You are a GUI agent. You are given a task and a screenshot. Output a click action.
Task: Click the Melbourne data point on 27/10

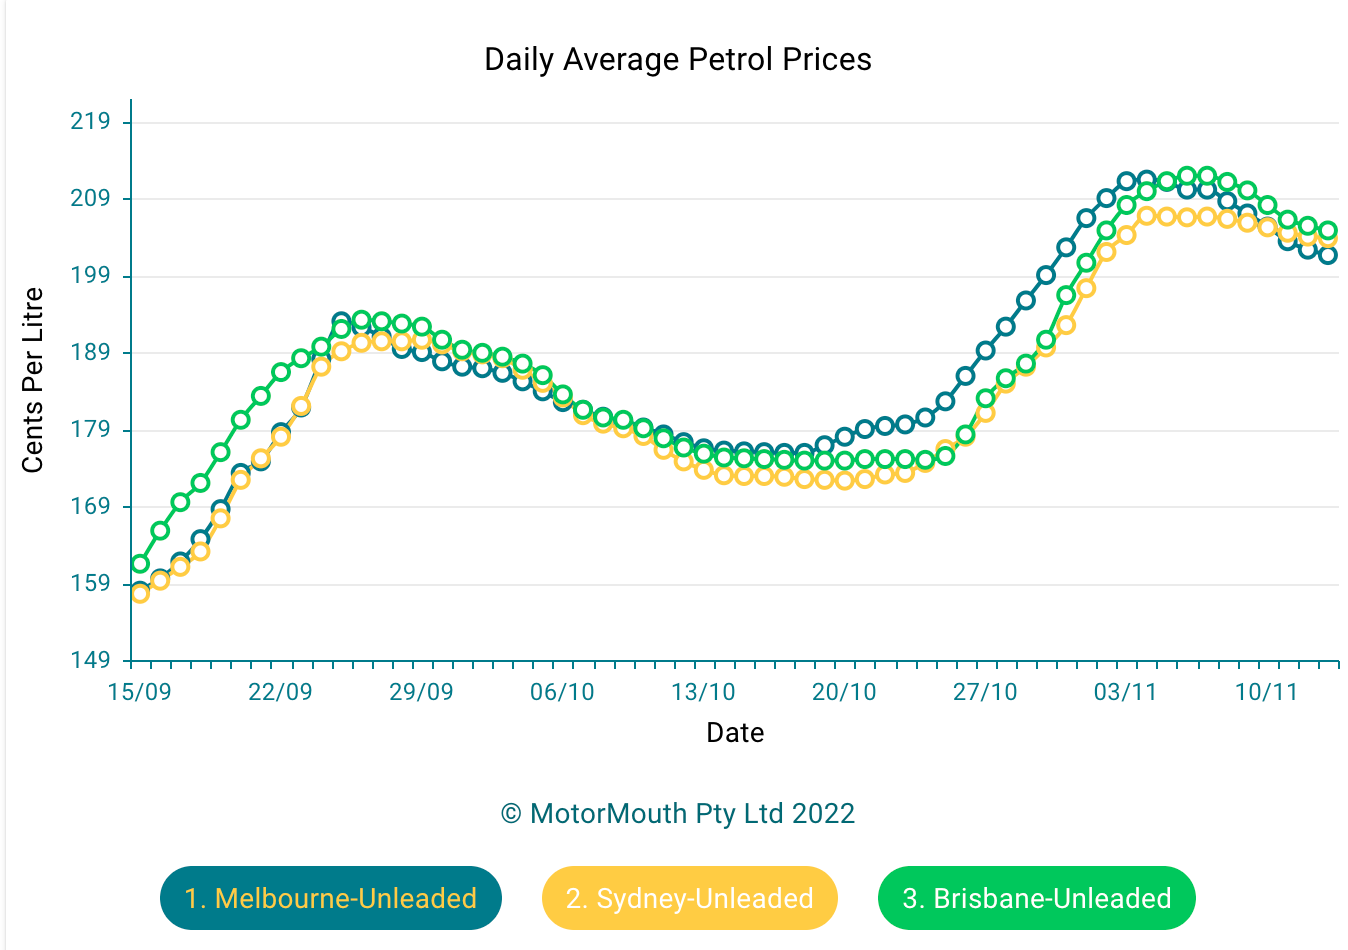(x=986, y=350)
